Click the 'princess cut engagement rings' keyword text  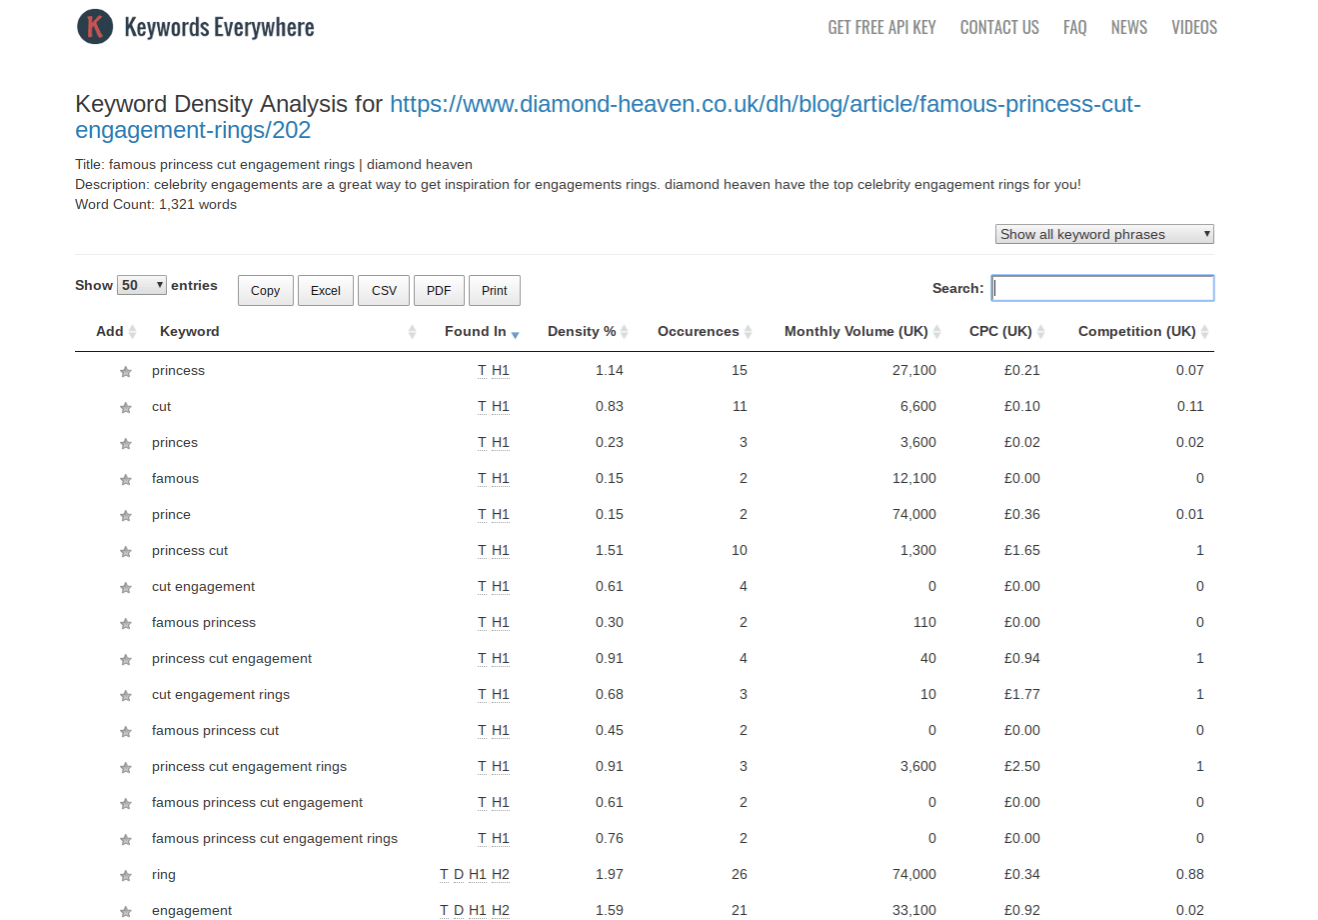pyautogui.click(x=249, y=766)
